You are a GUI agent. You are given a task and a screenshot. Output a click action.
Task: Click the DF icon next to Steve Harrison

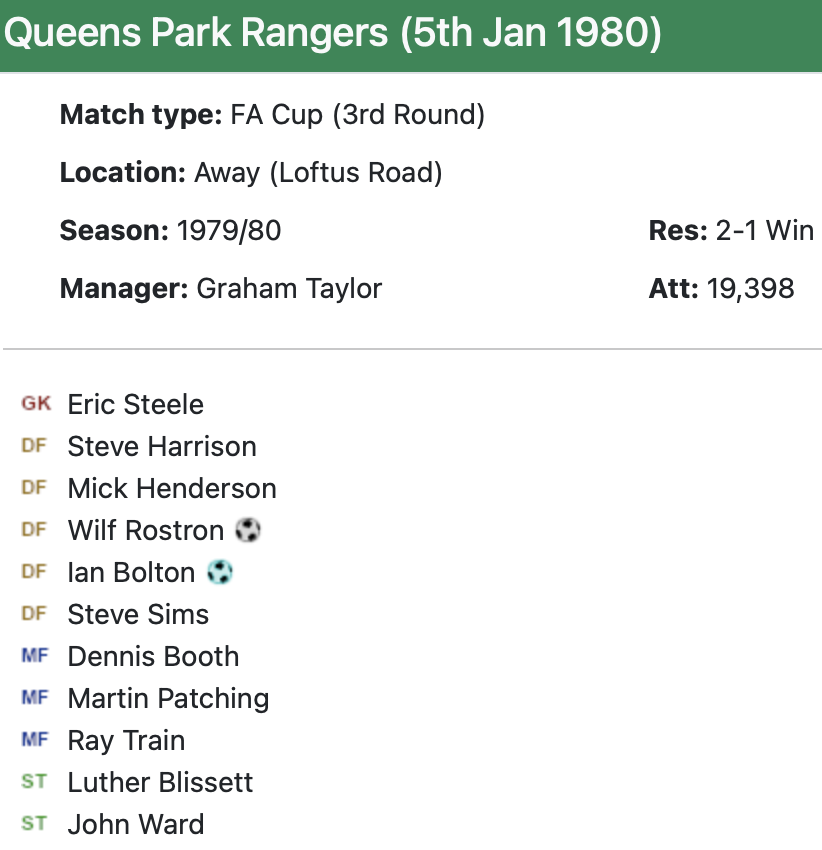coord(34,446)
